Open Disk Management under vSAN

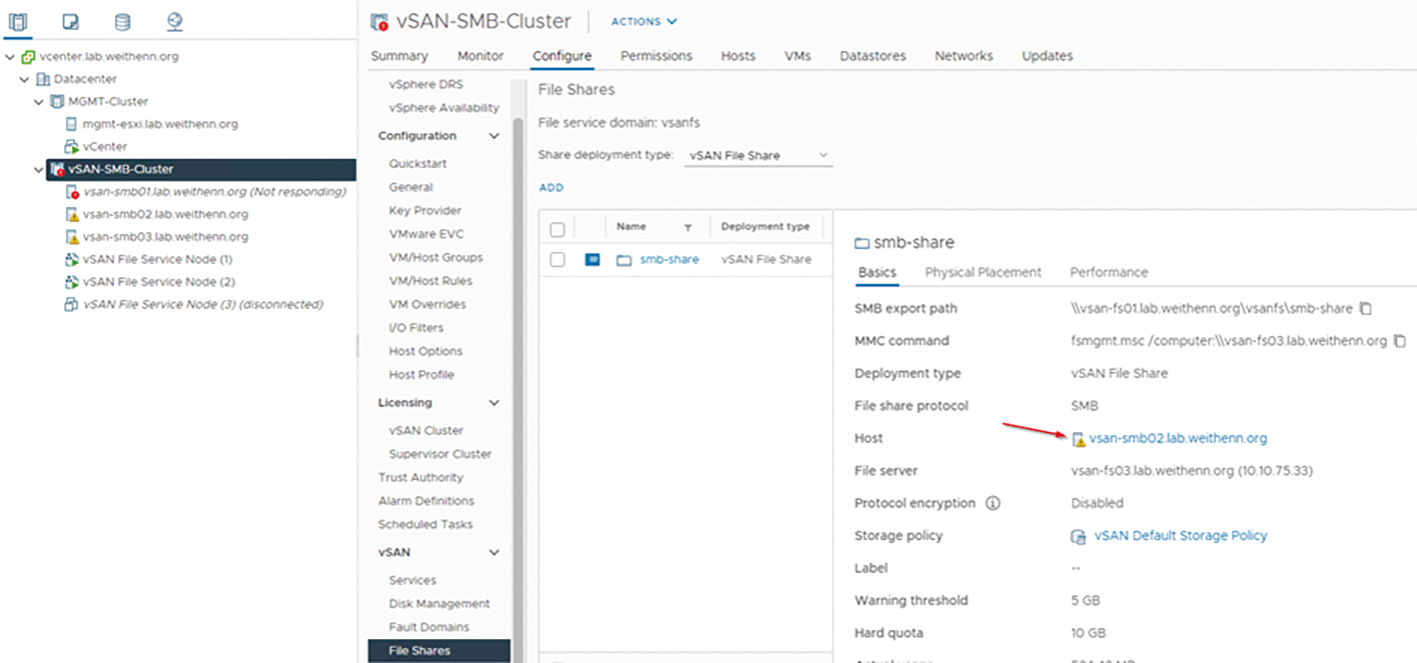click(x=439, y=604)
